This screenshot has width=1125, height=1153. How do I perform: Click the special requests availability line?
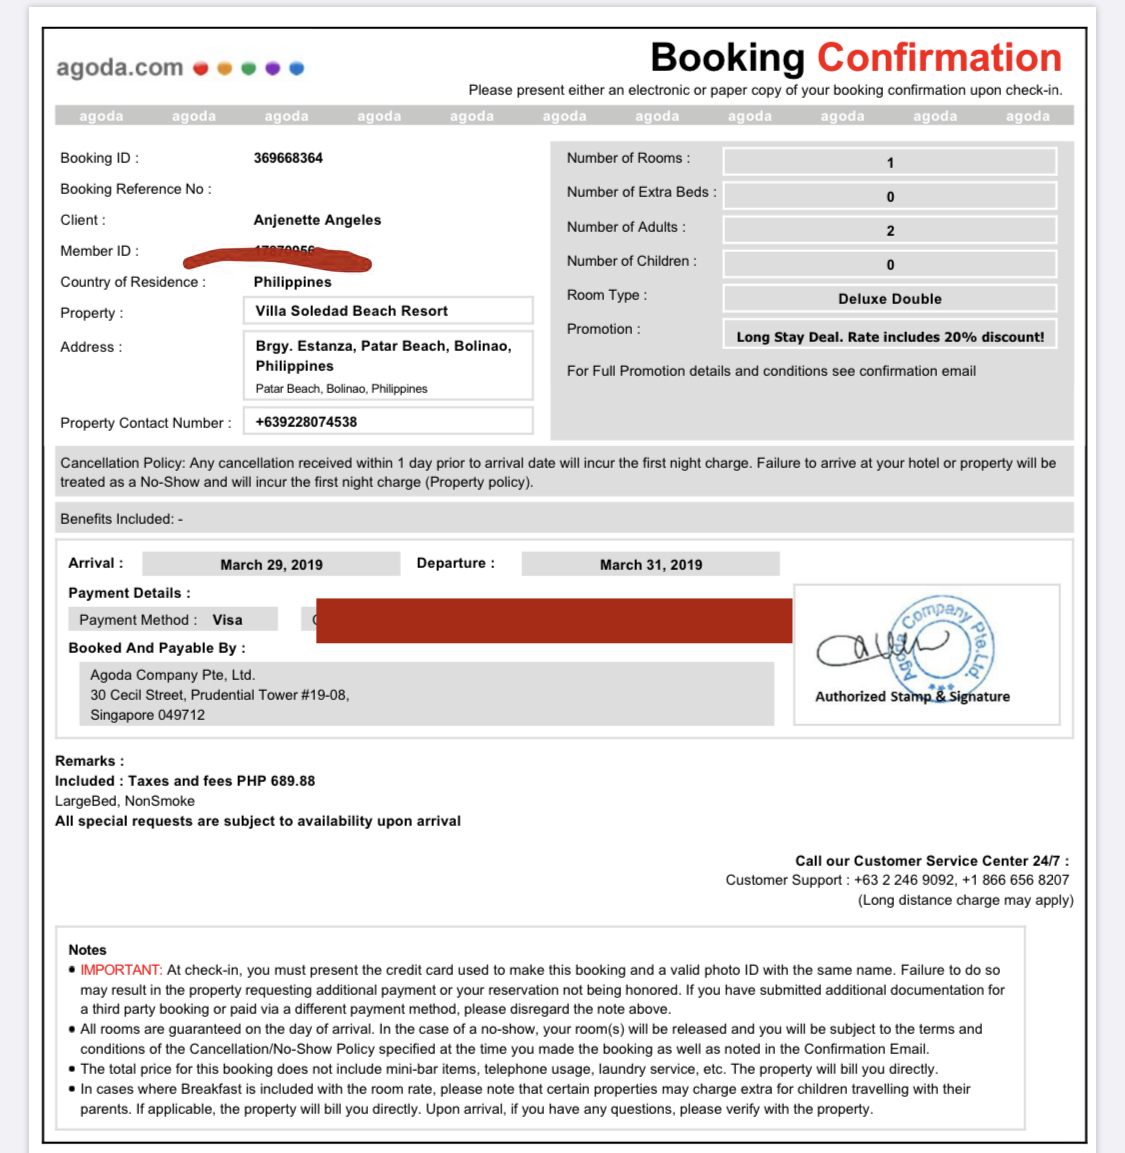[257, 821]
